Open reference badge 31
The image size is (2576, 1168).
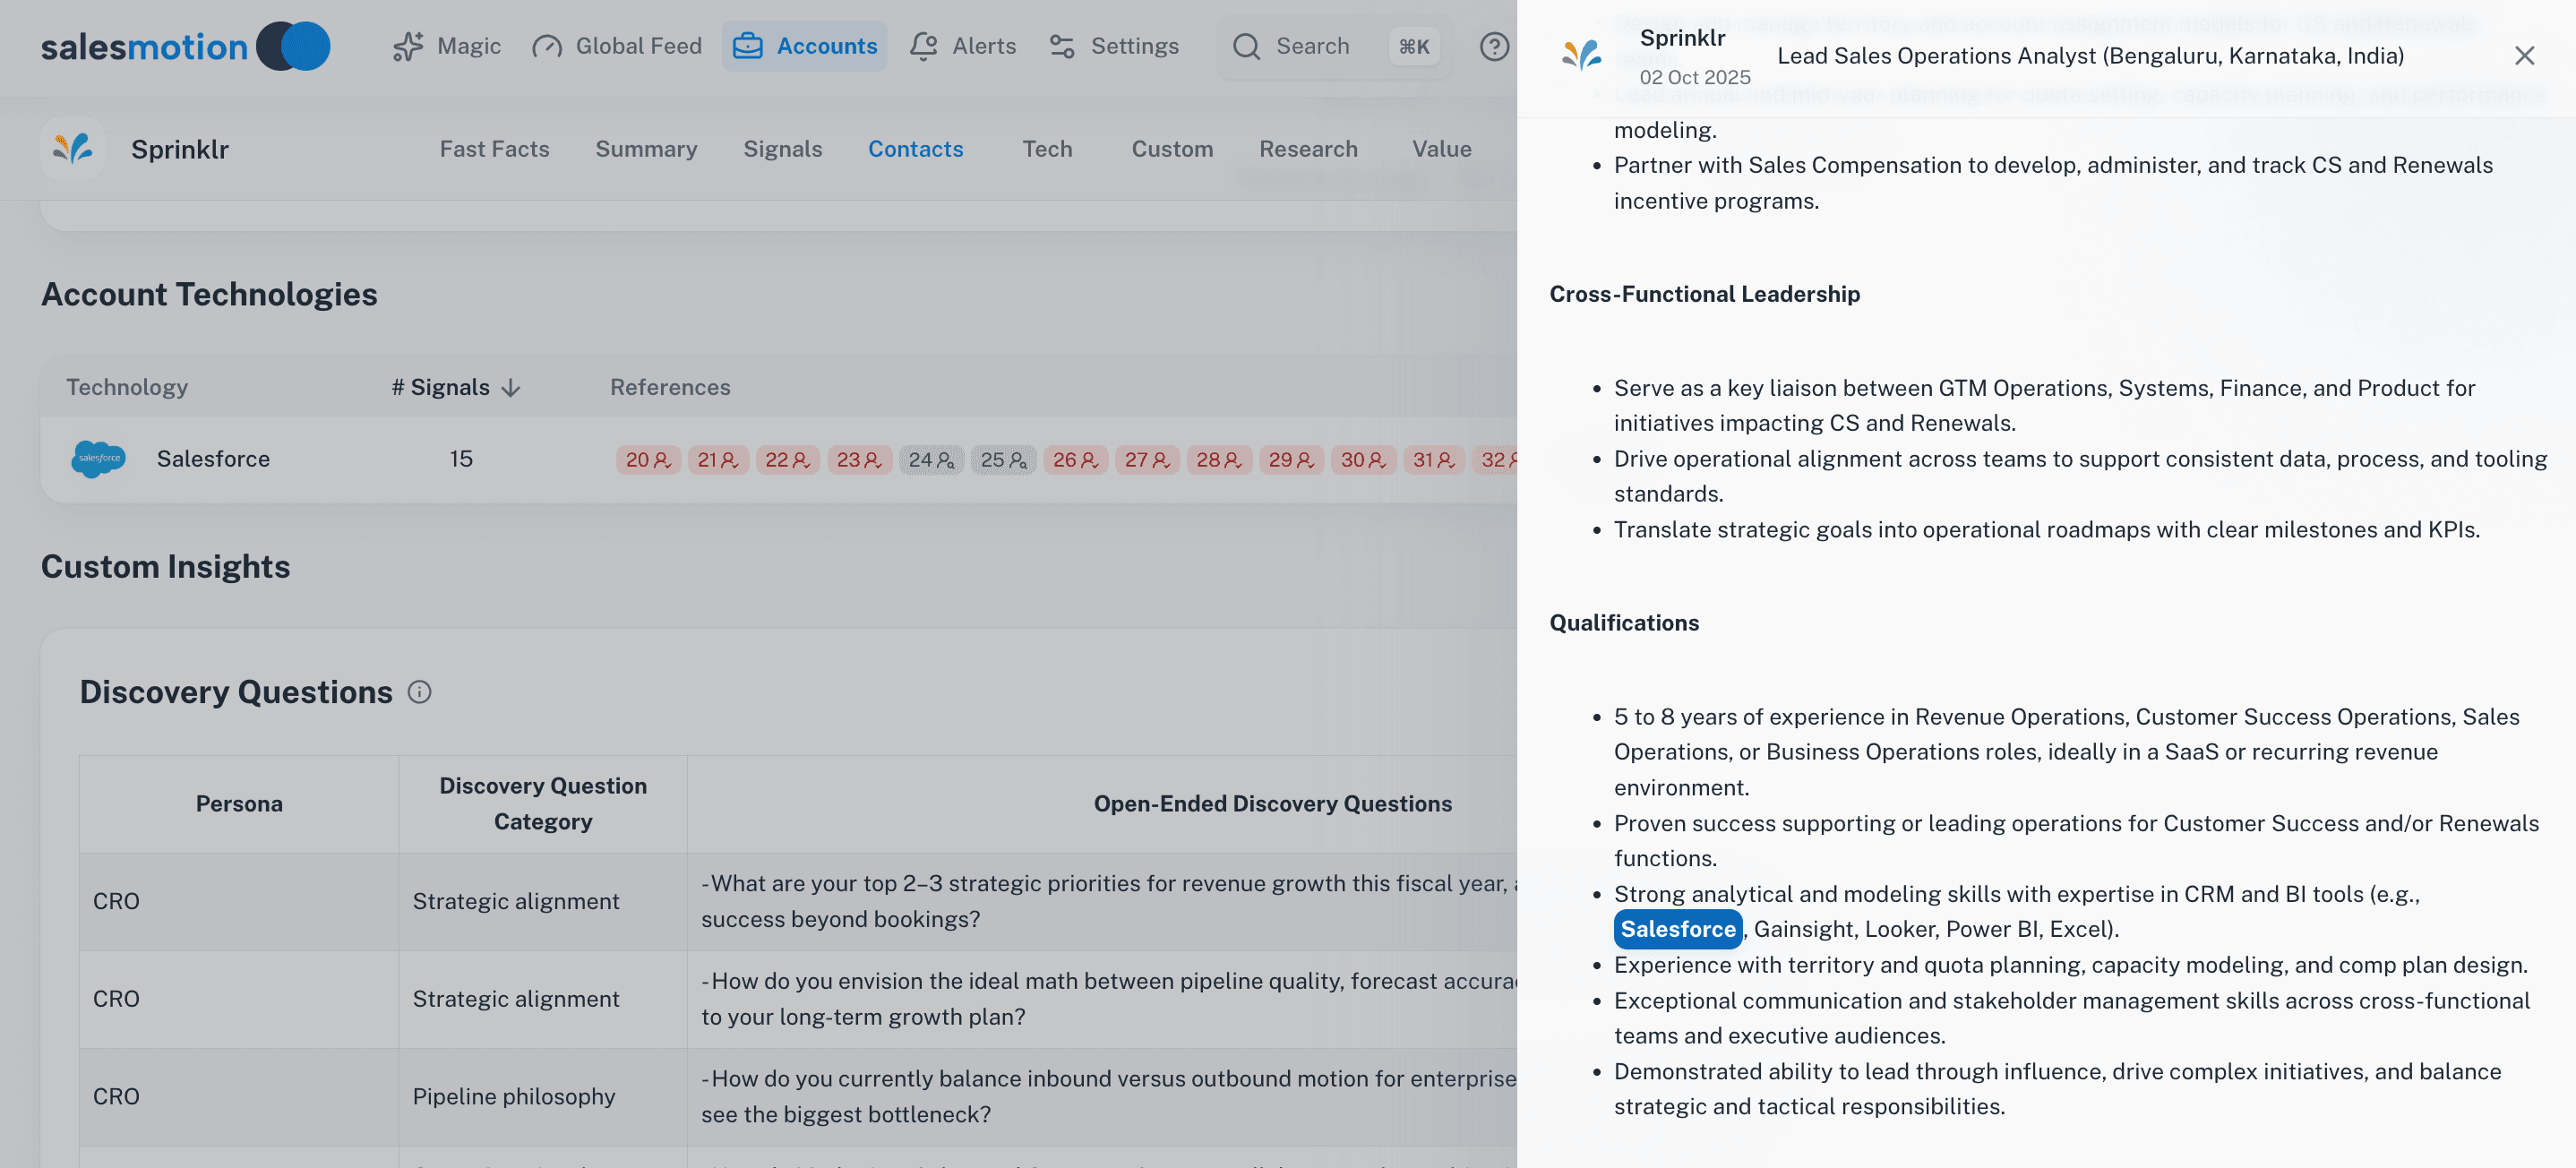point(1434,460)
